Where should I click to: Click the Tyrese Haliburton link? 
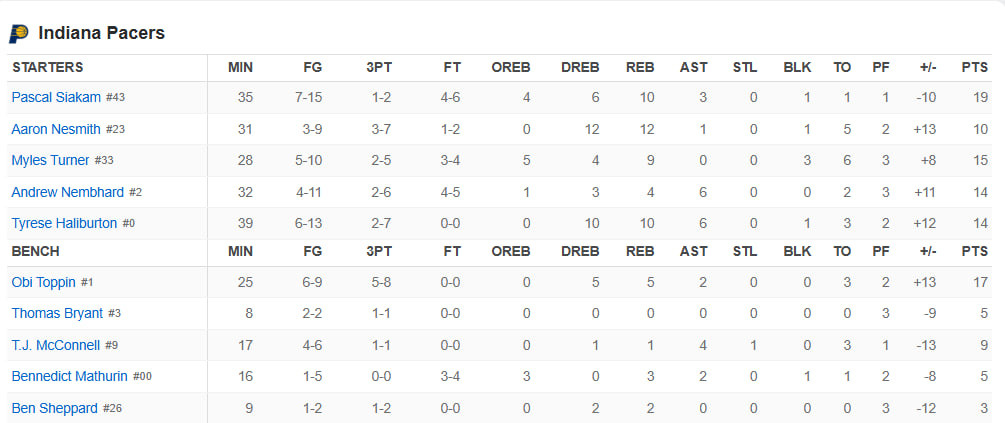coord(64,223)
